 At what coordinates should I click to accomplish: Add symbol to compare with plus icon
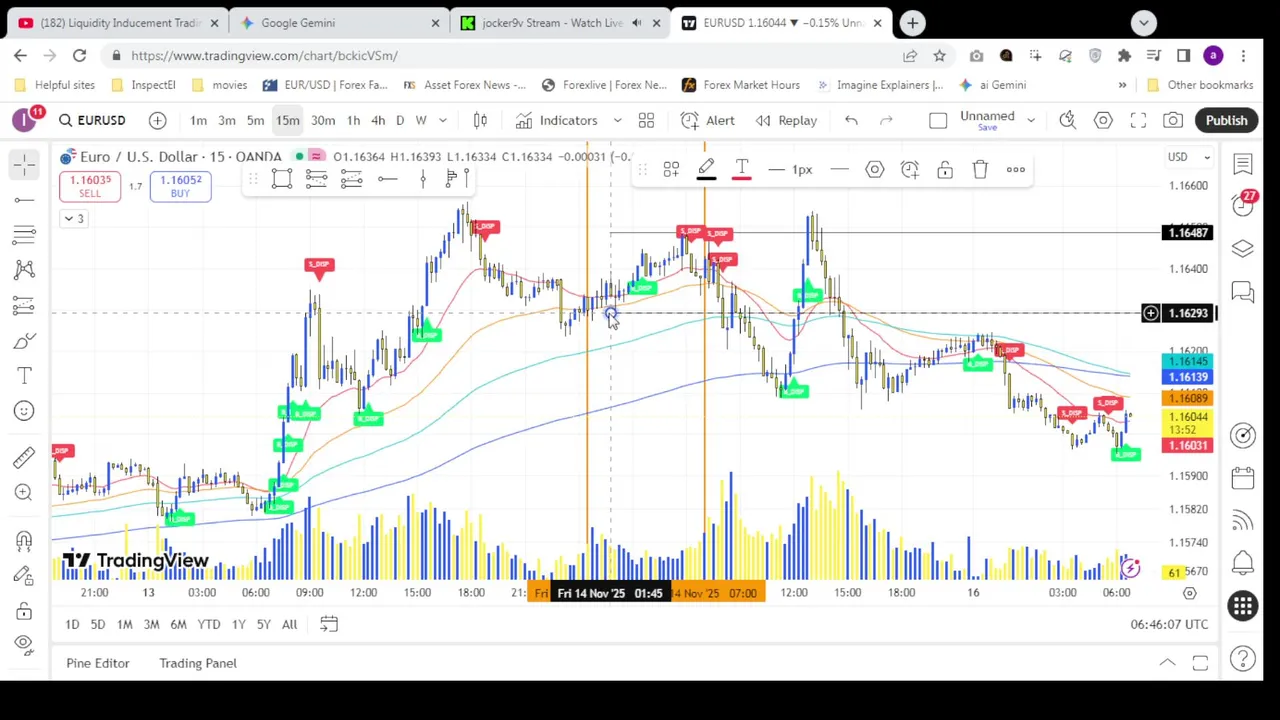(157, 120)
